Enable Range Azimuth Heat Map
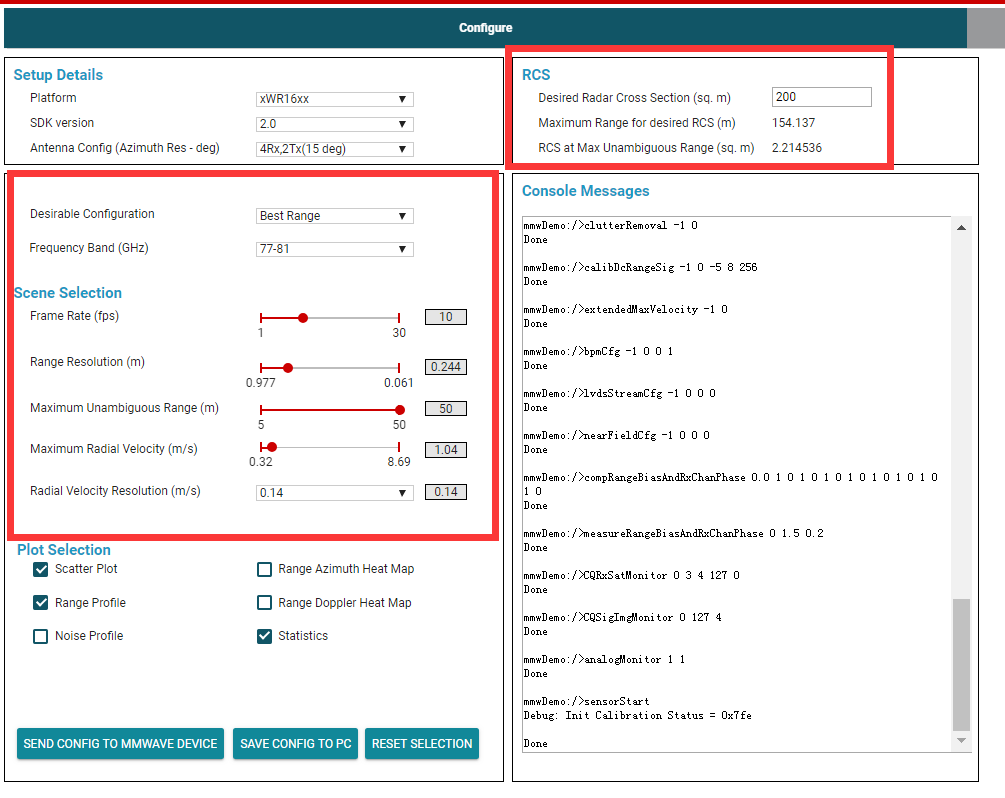Viewport: 1005px width, 798px height. (264, 568)
